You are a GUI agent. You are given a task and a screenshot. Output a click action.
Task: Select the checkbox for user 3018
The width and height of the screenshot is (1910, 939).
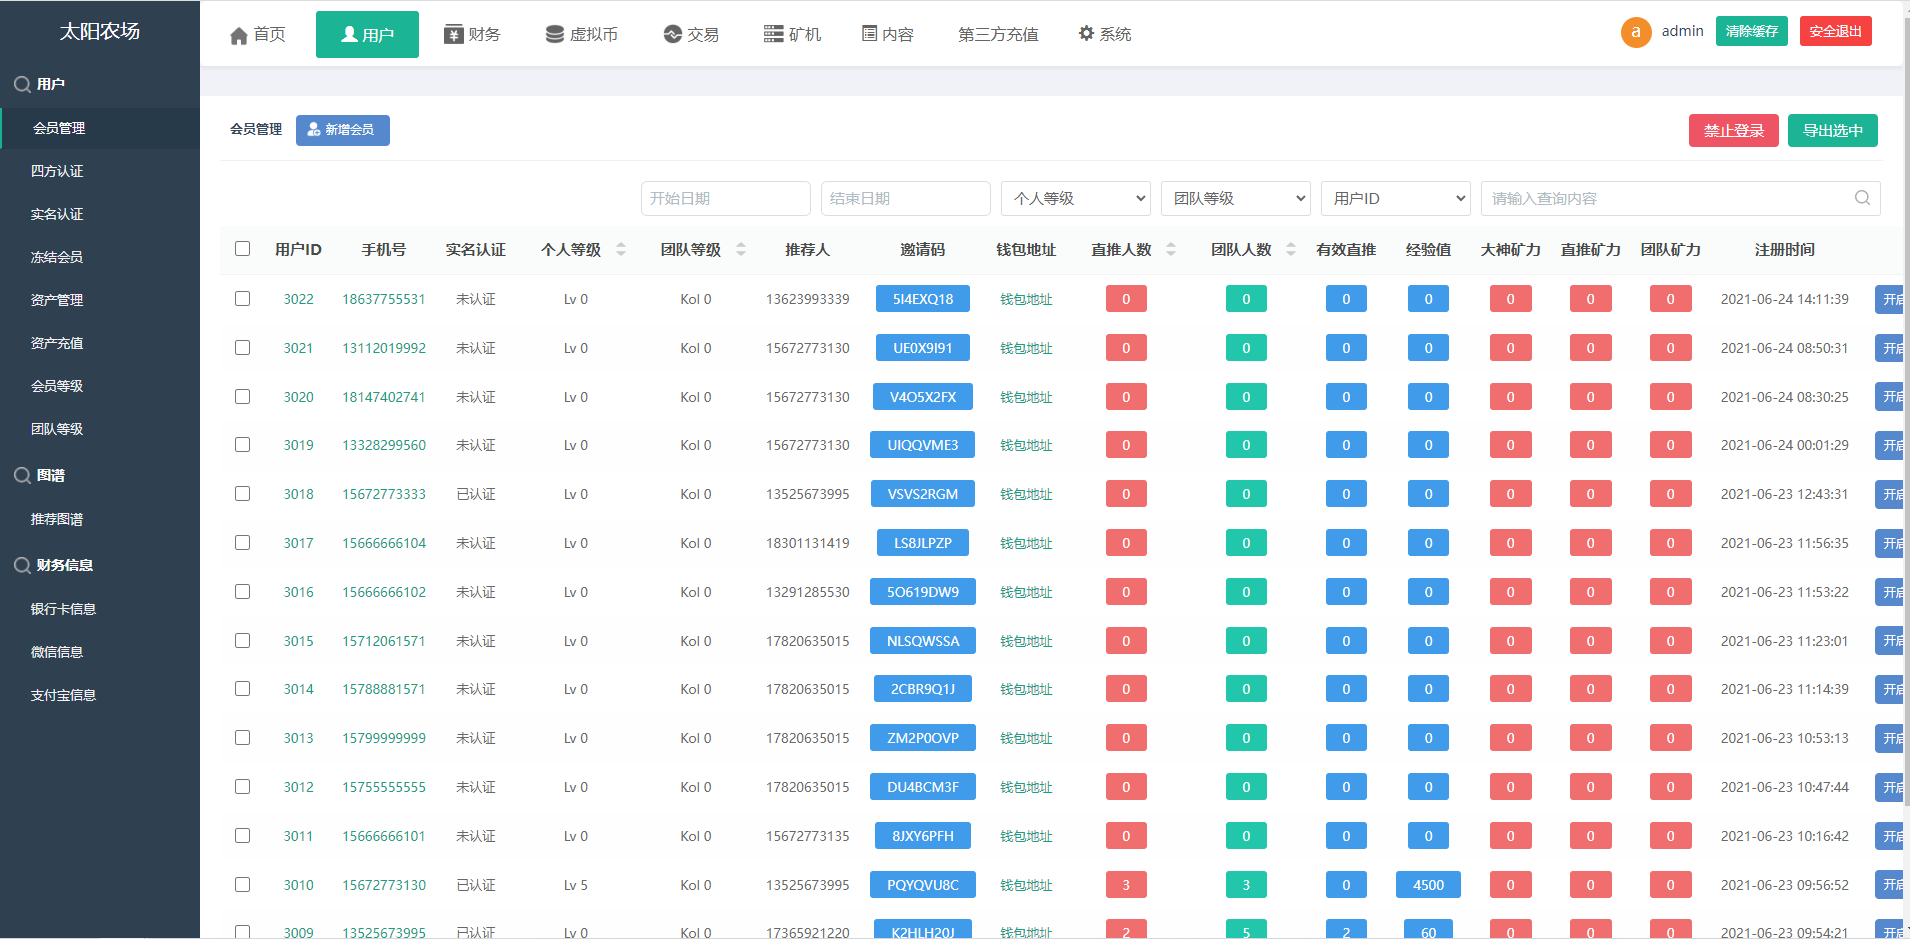coord(243,494)
